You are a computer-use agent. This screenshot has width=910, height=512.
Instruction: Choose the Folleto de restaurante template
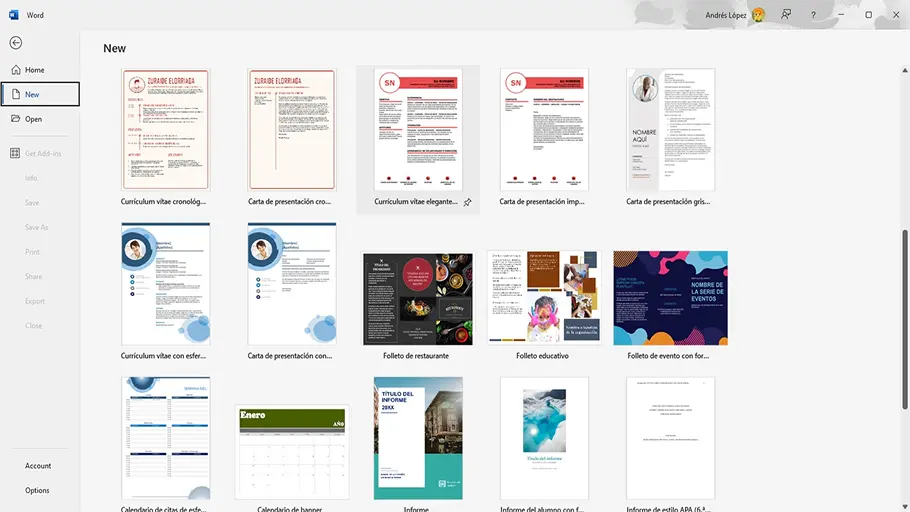click(416, 297)
